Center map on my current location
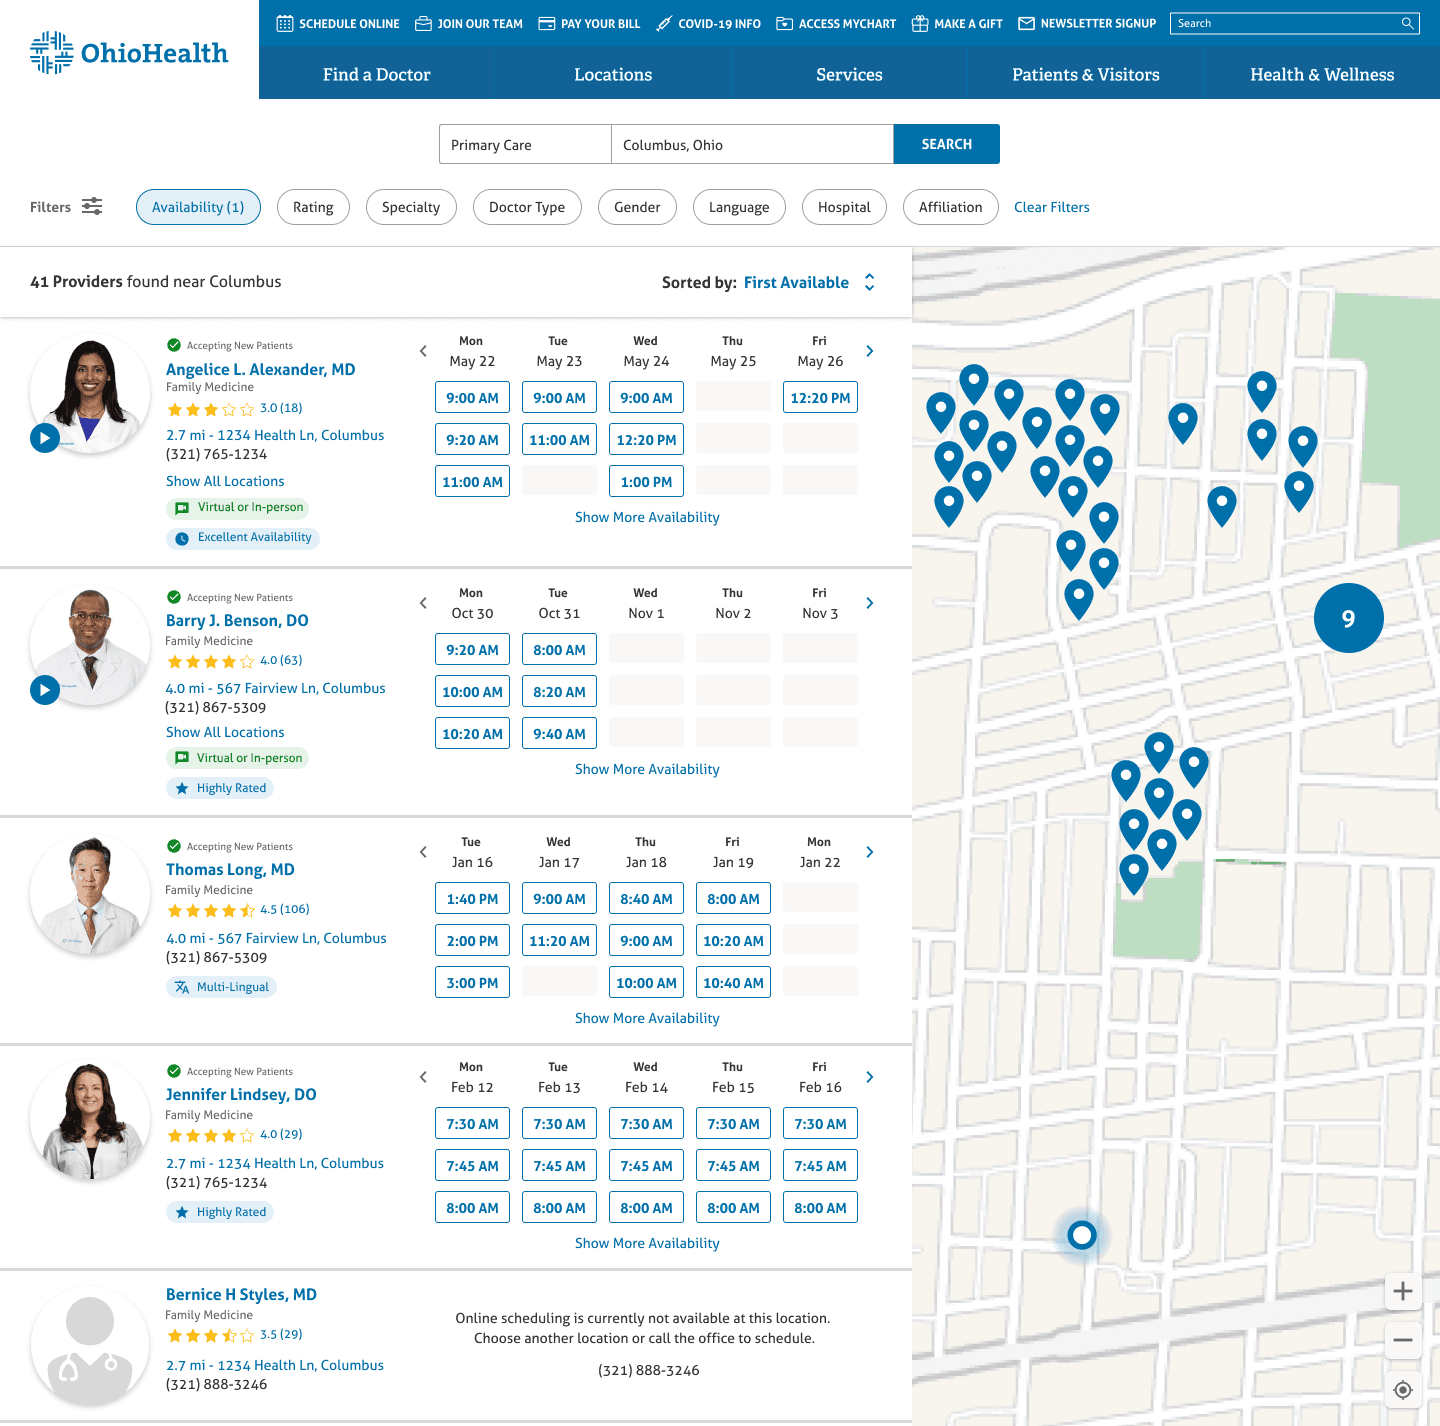Viewport: 1440px width, 1426px height. point(1403,1390)
